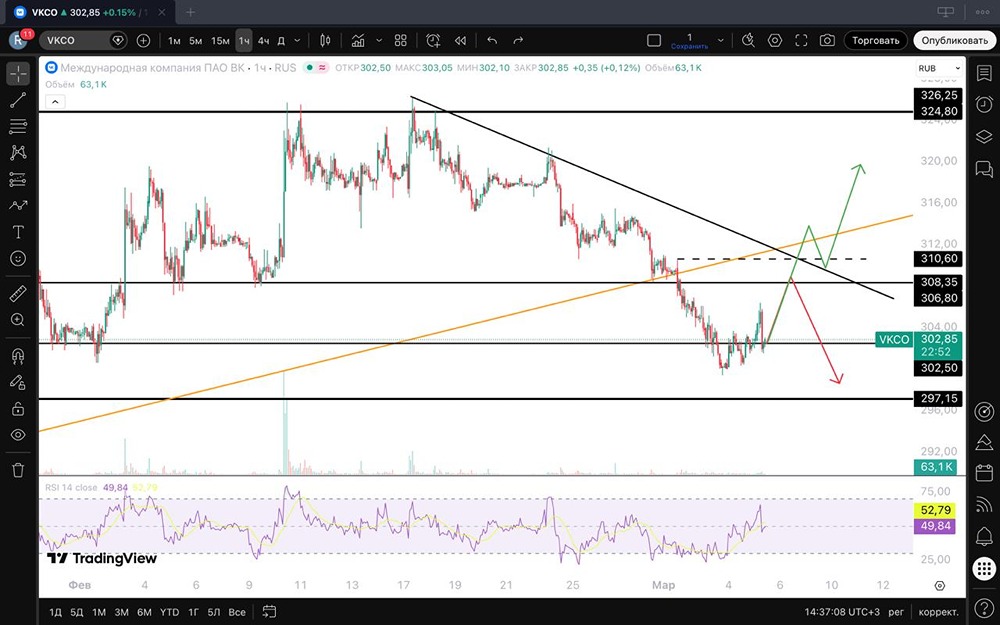Toggle the magnet mode
The width and height of the screenshot is (1000, 625).
click(18, 356)
